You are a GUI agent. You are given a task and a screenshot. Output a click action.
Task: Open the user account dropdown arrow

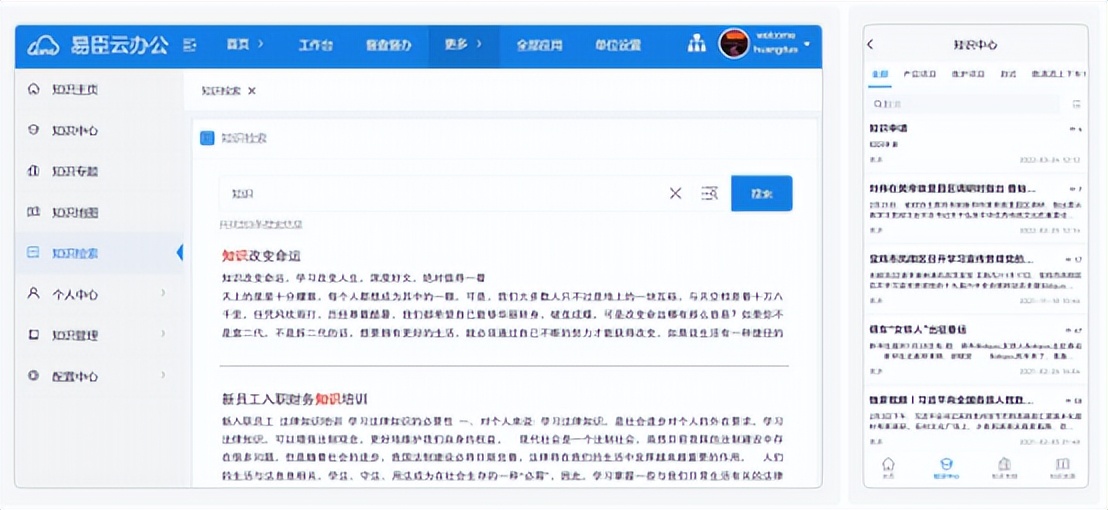click(x=807, y=45)
